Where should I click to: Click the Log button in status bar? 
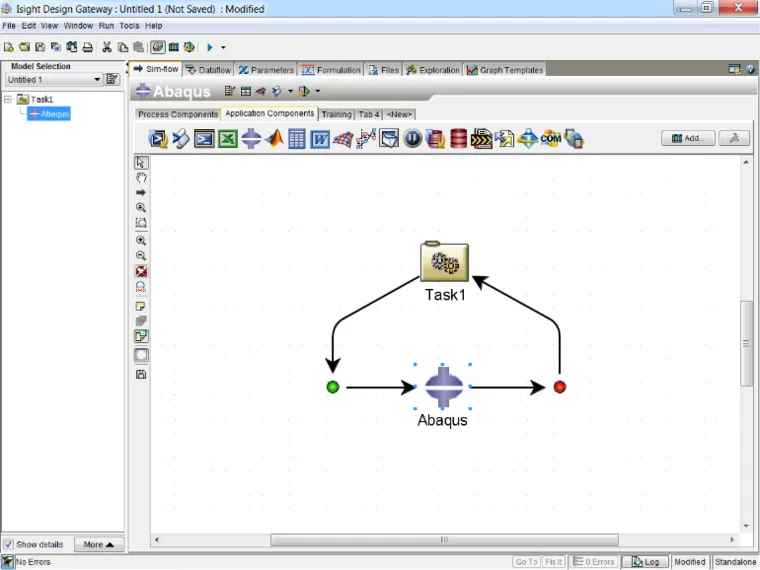(646, 562)
